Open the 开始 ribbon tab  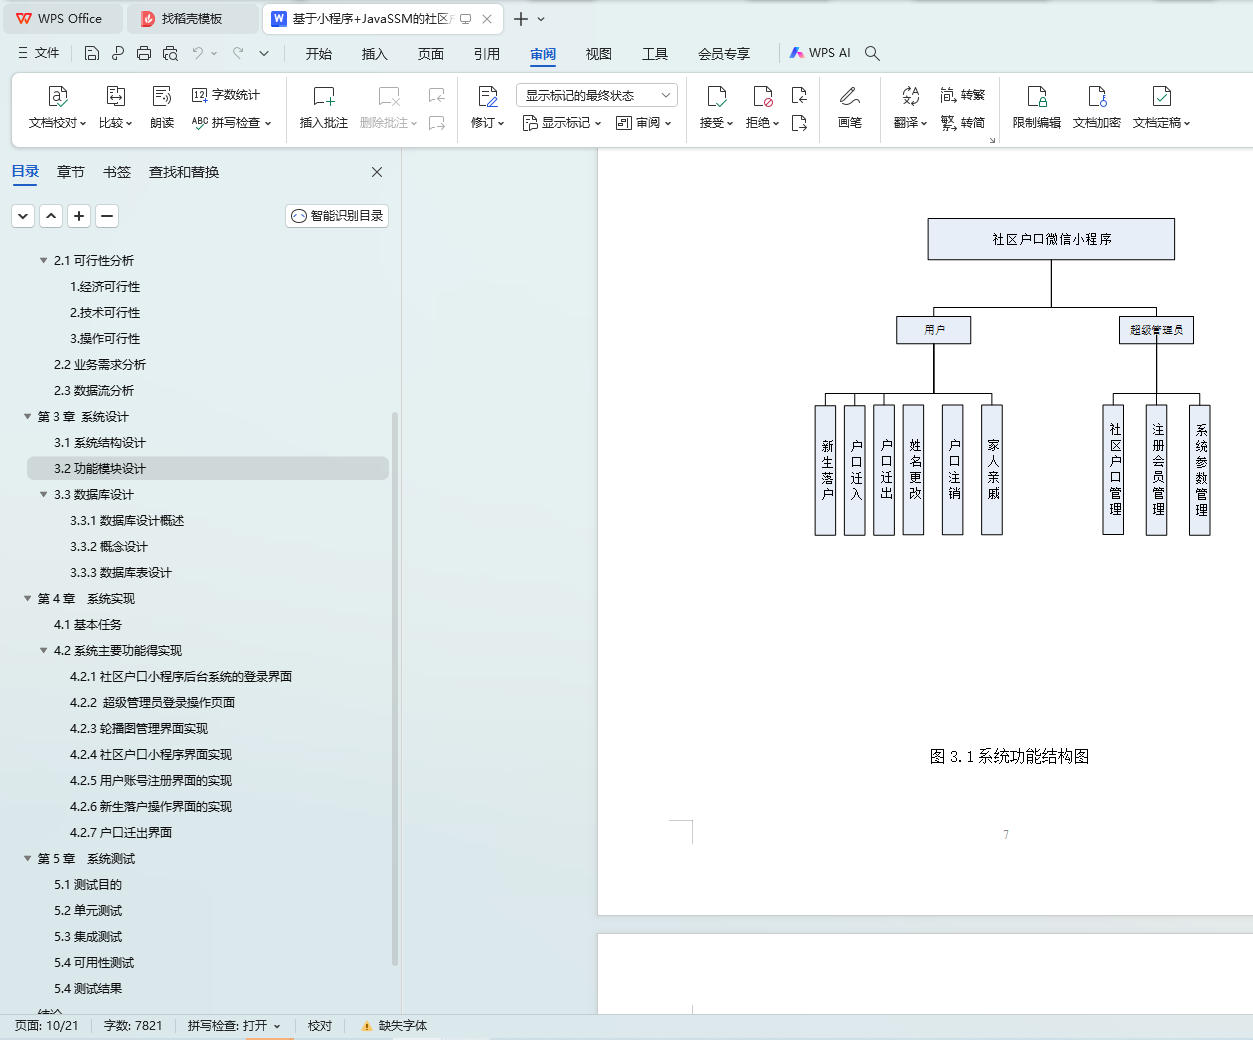pos(319,54)
